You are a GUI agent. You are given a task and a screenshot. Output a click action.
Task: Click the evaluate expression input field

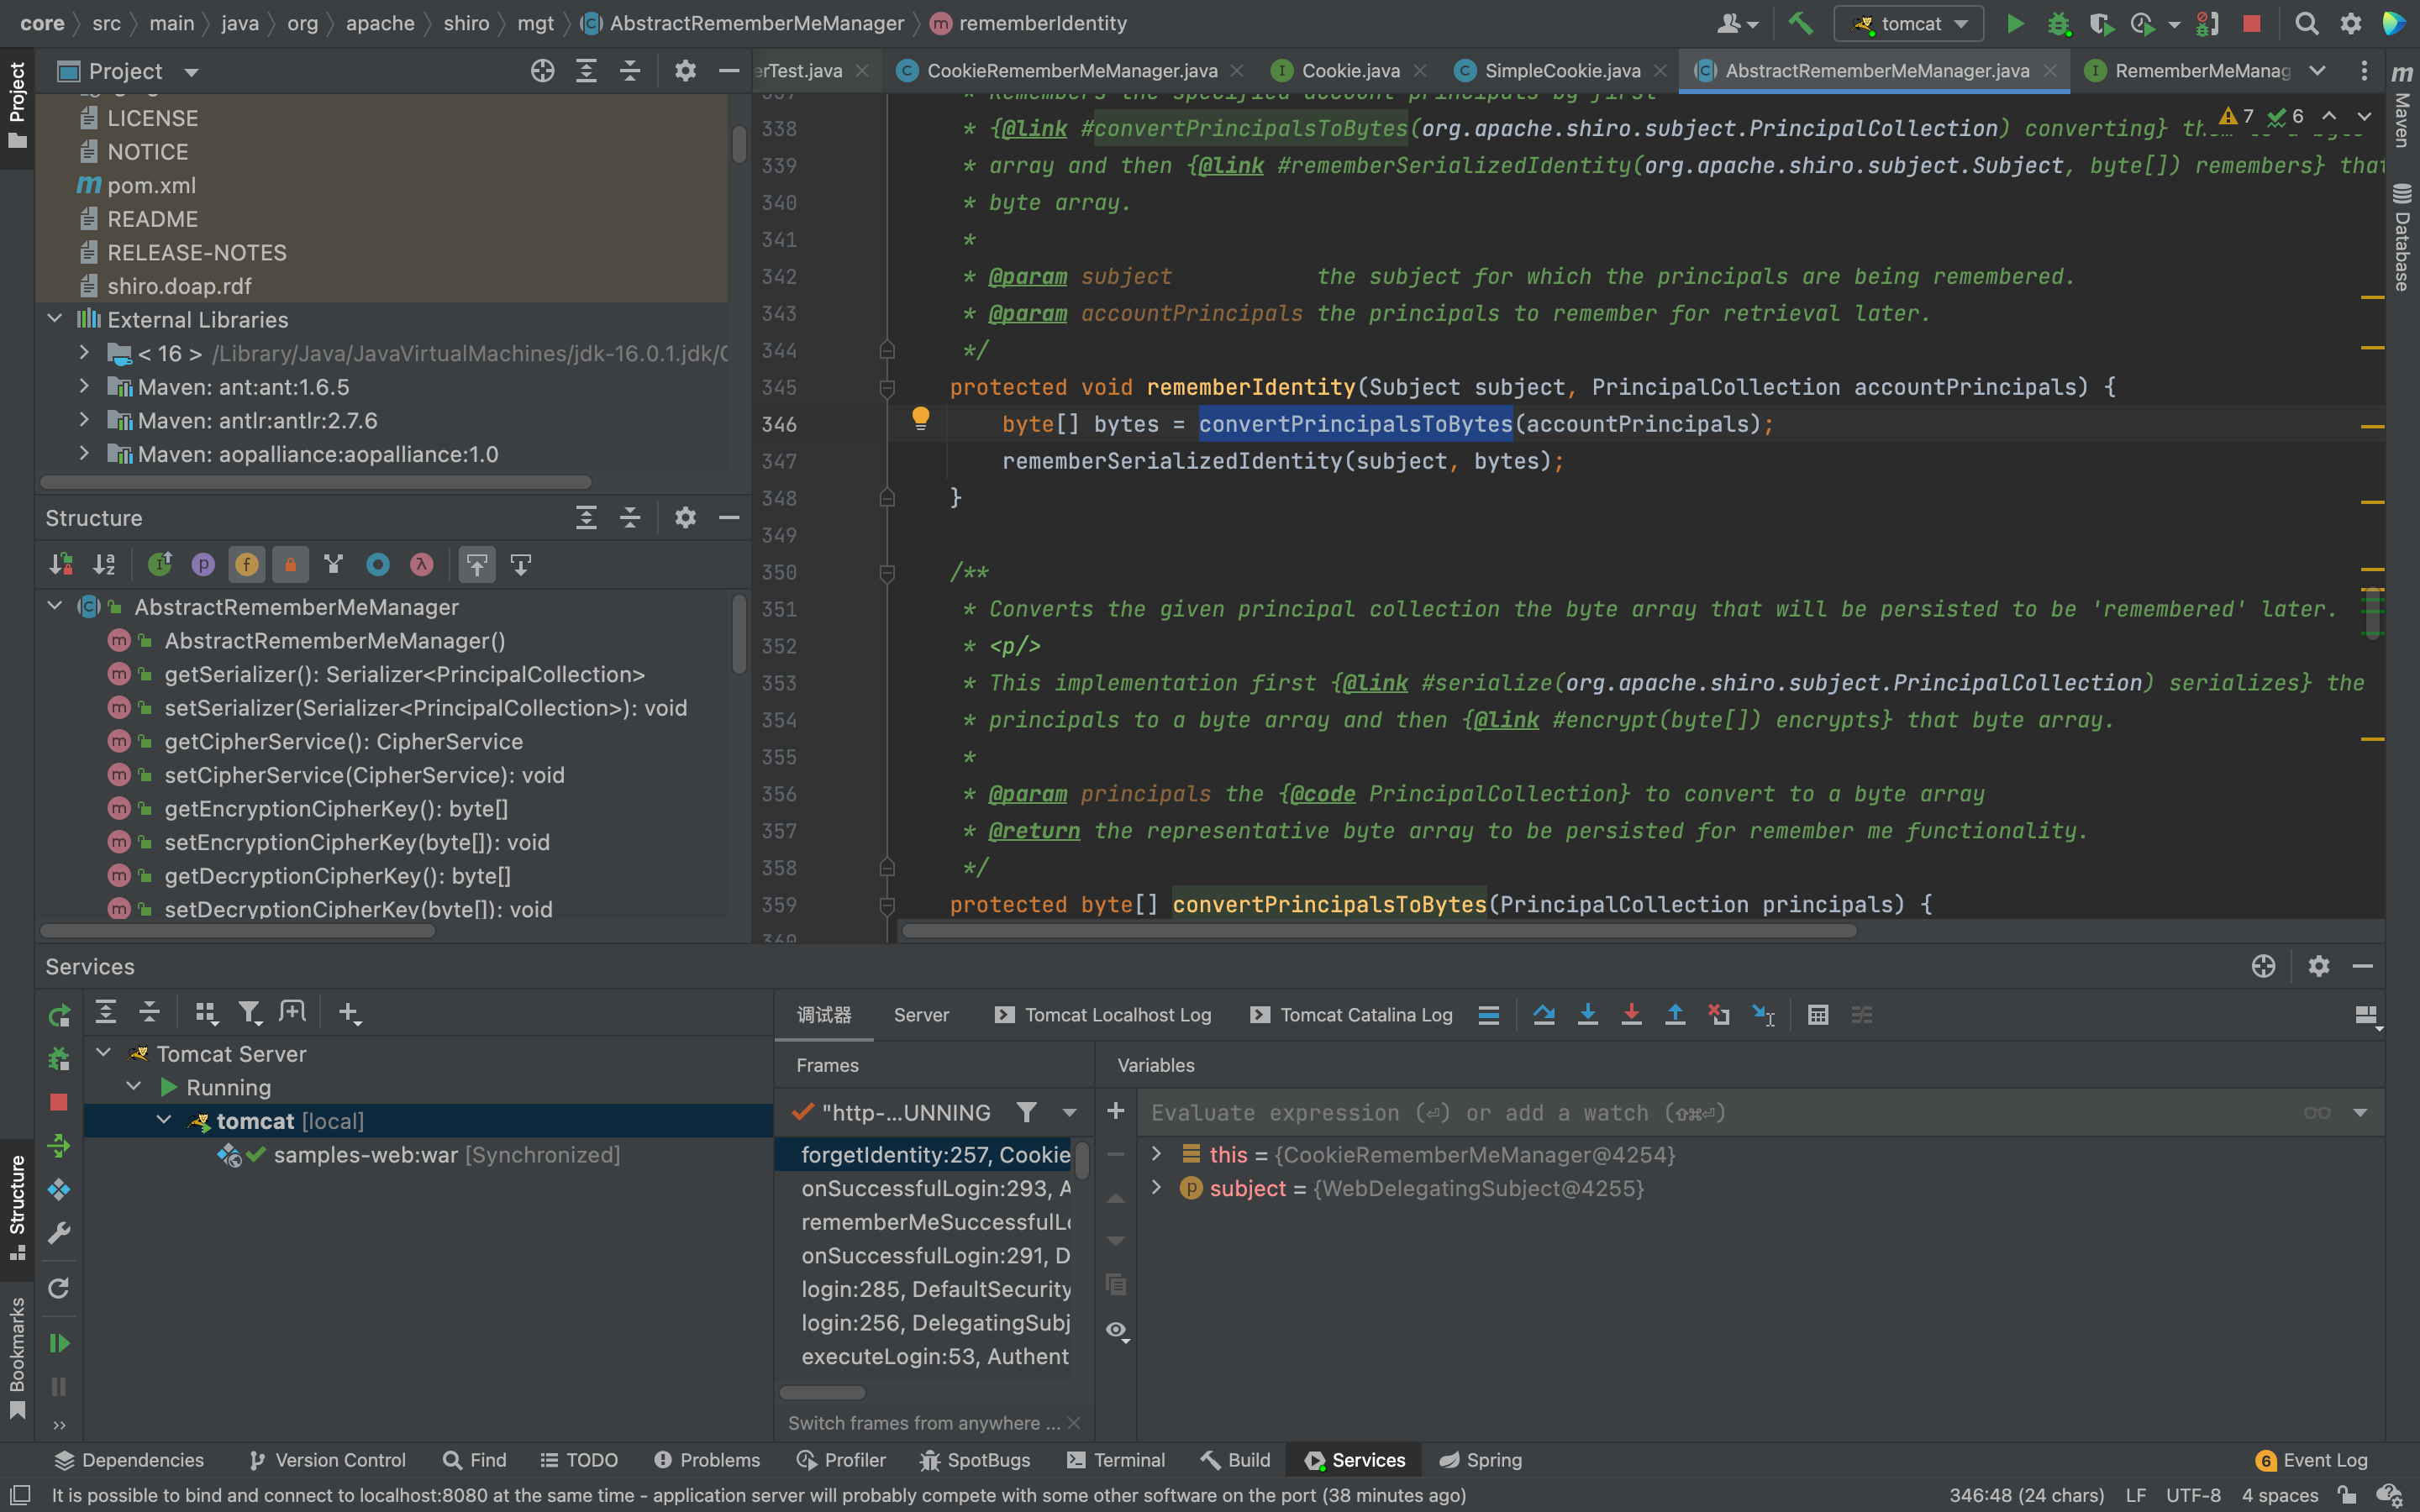[1720, 1113]
